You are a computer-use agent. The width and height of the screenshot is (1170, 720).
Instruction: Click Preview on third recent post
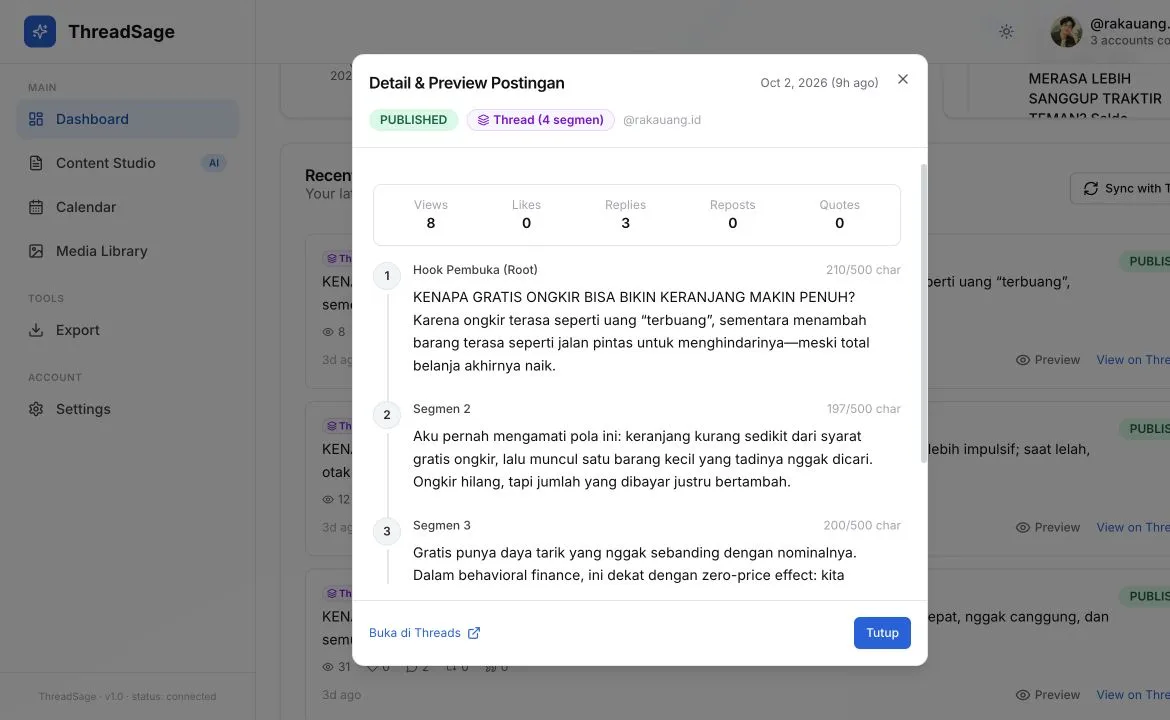1048,695
